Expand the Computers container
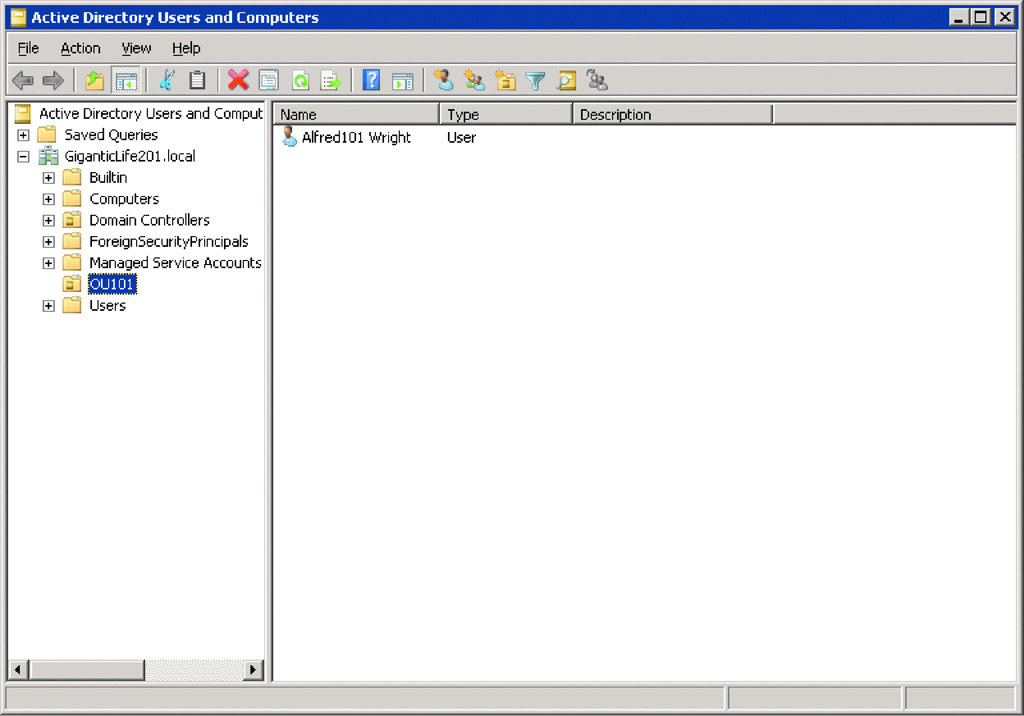Screen dimensions: 1024x716 coord(48,199)
